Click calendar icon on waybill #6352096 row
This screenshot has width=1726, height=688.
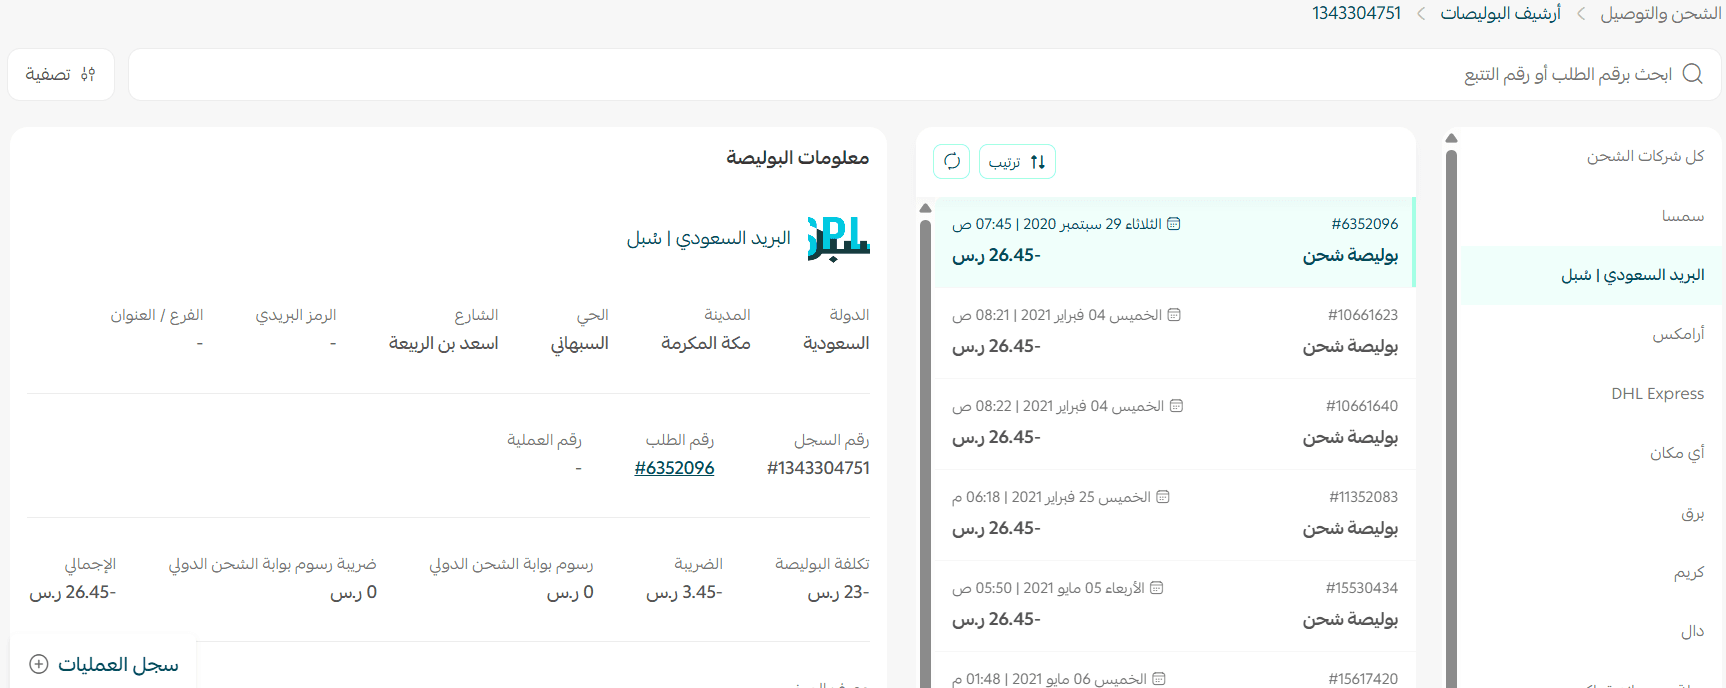[1174, 224]
